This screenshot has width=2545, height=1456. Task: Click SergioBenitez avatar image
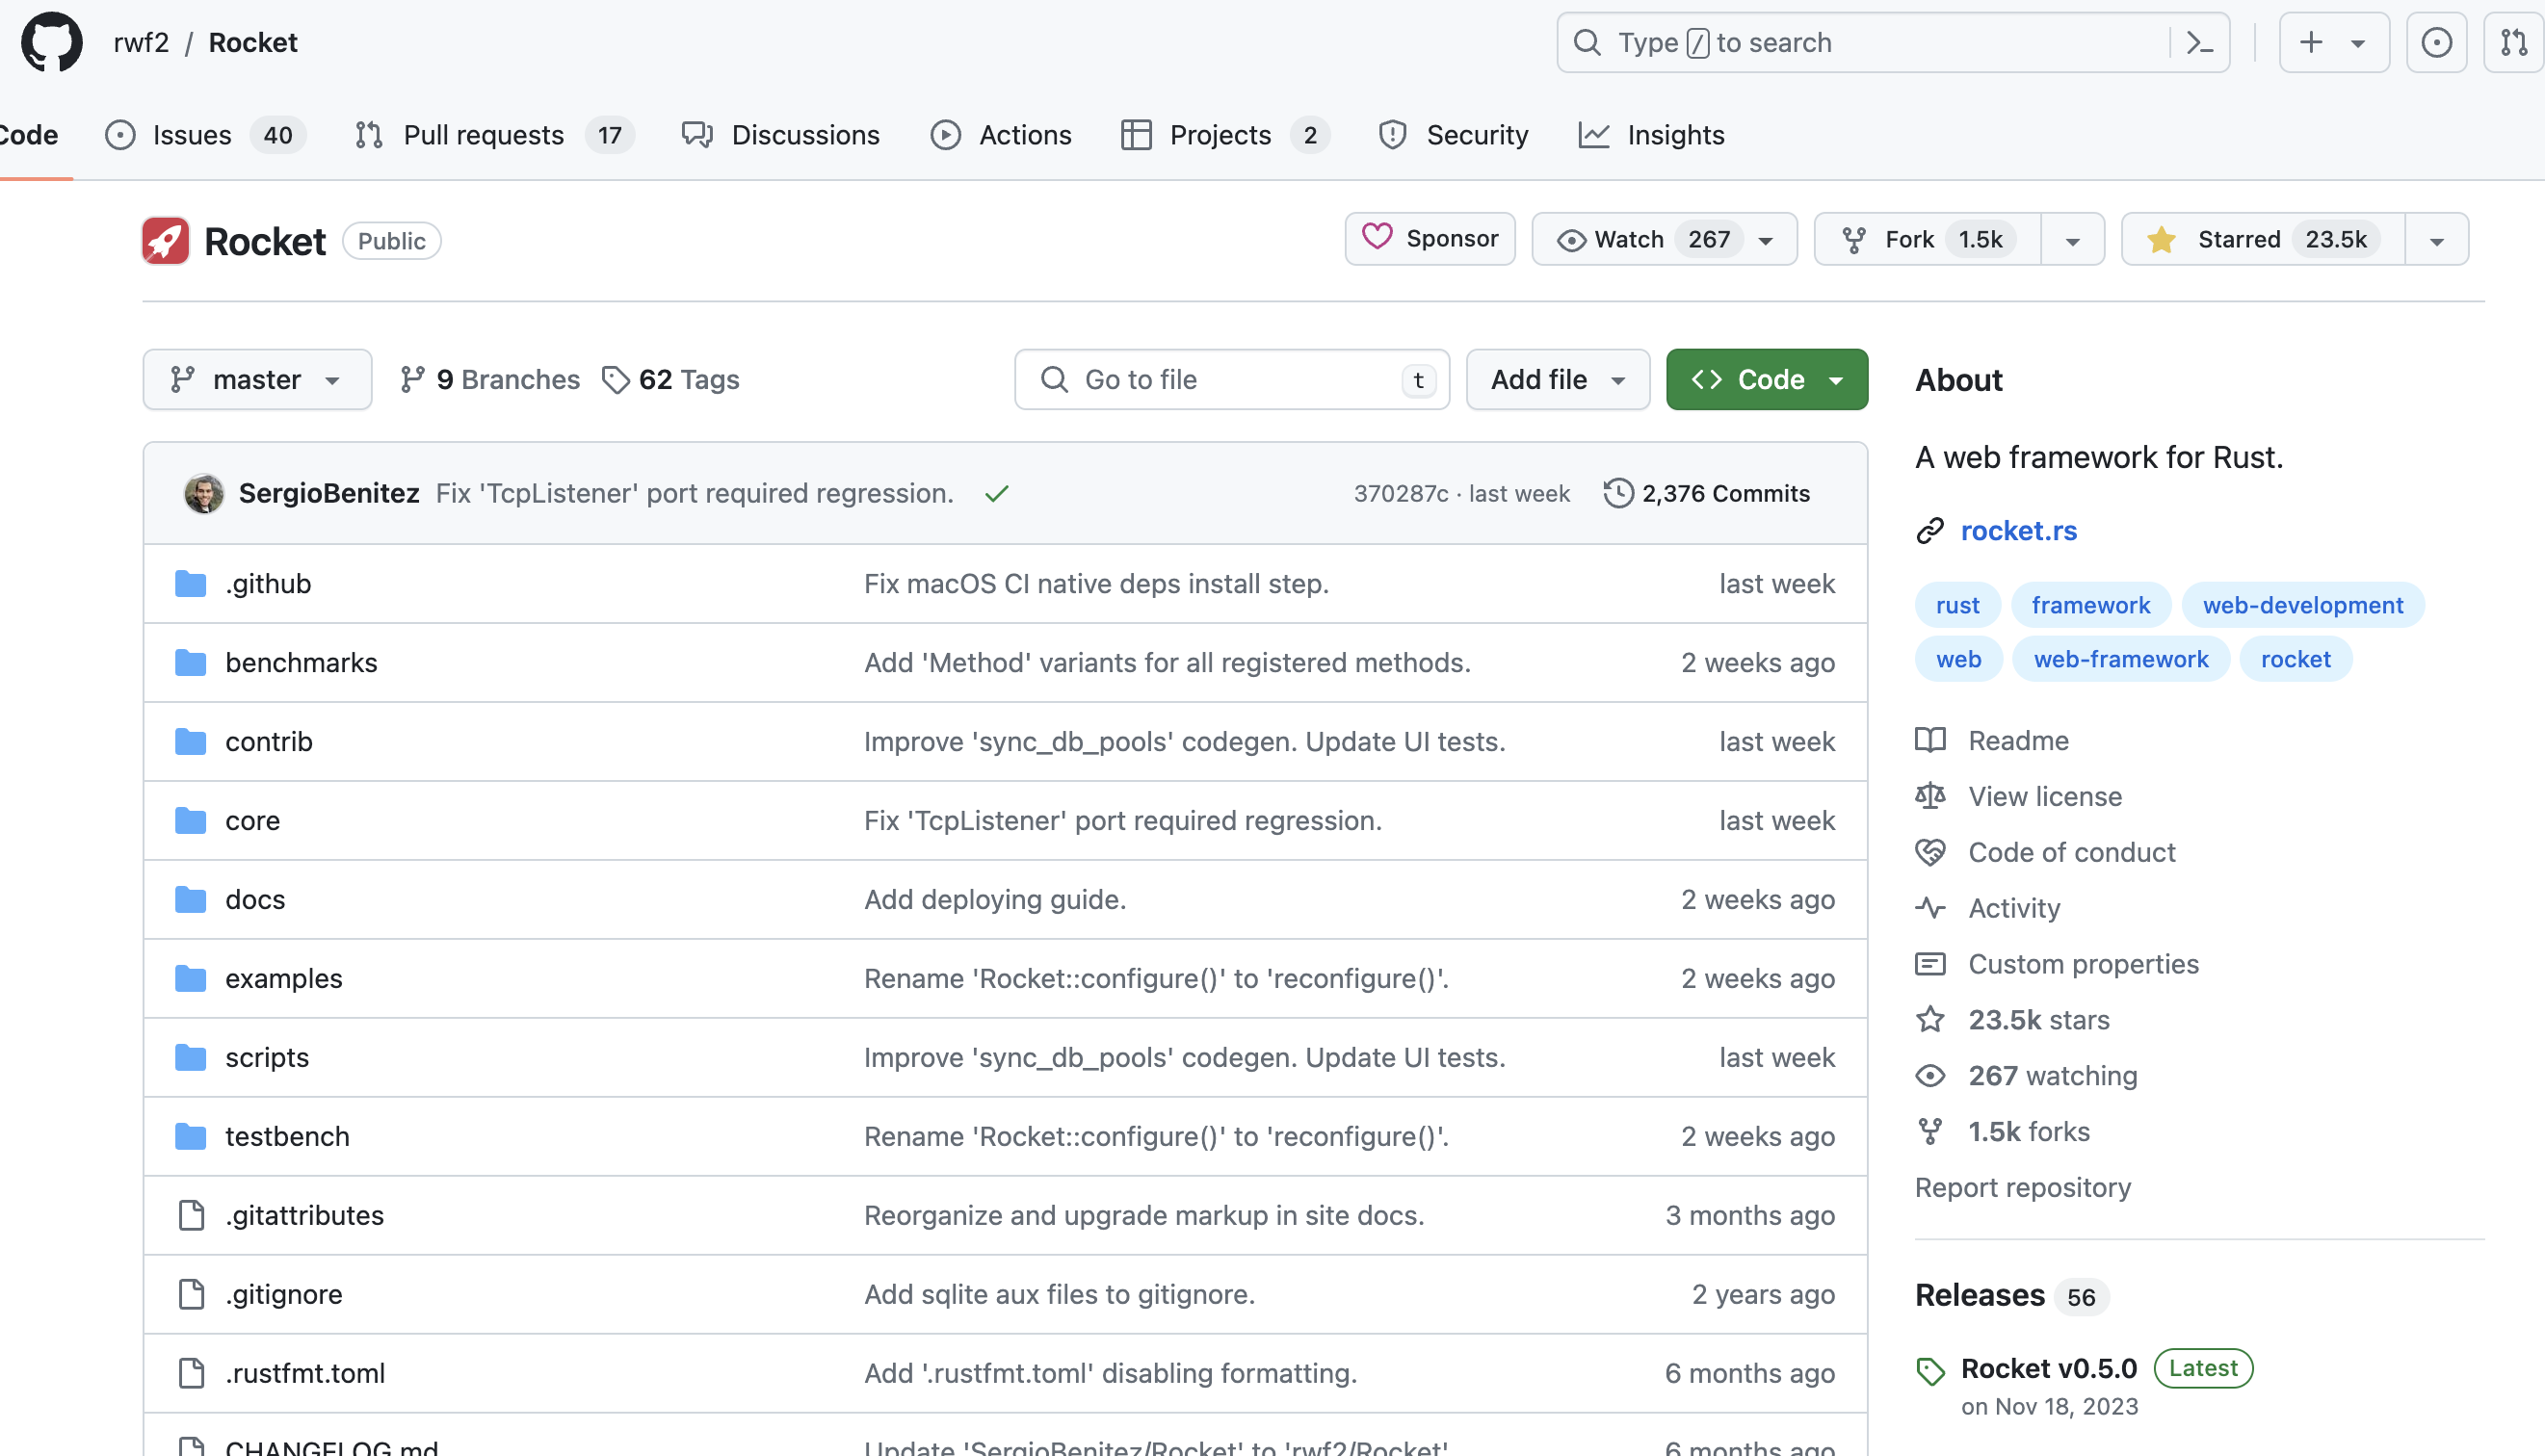(204, 494)
